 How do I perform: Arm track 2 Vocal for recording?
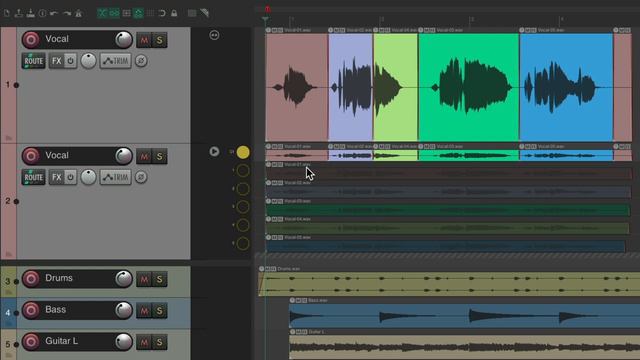31,156
